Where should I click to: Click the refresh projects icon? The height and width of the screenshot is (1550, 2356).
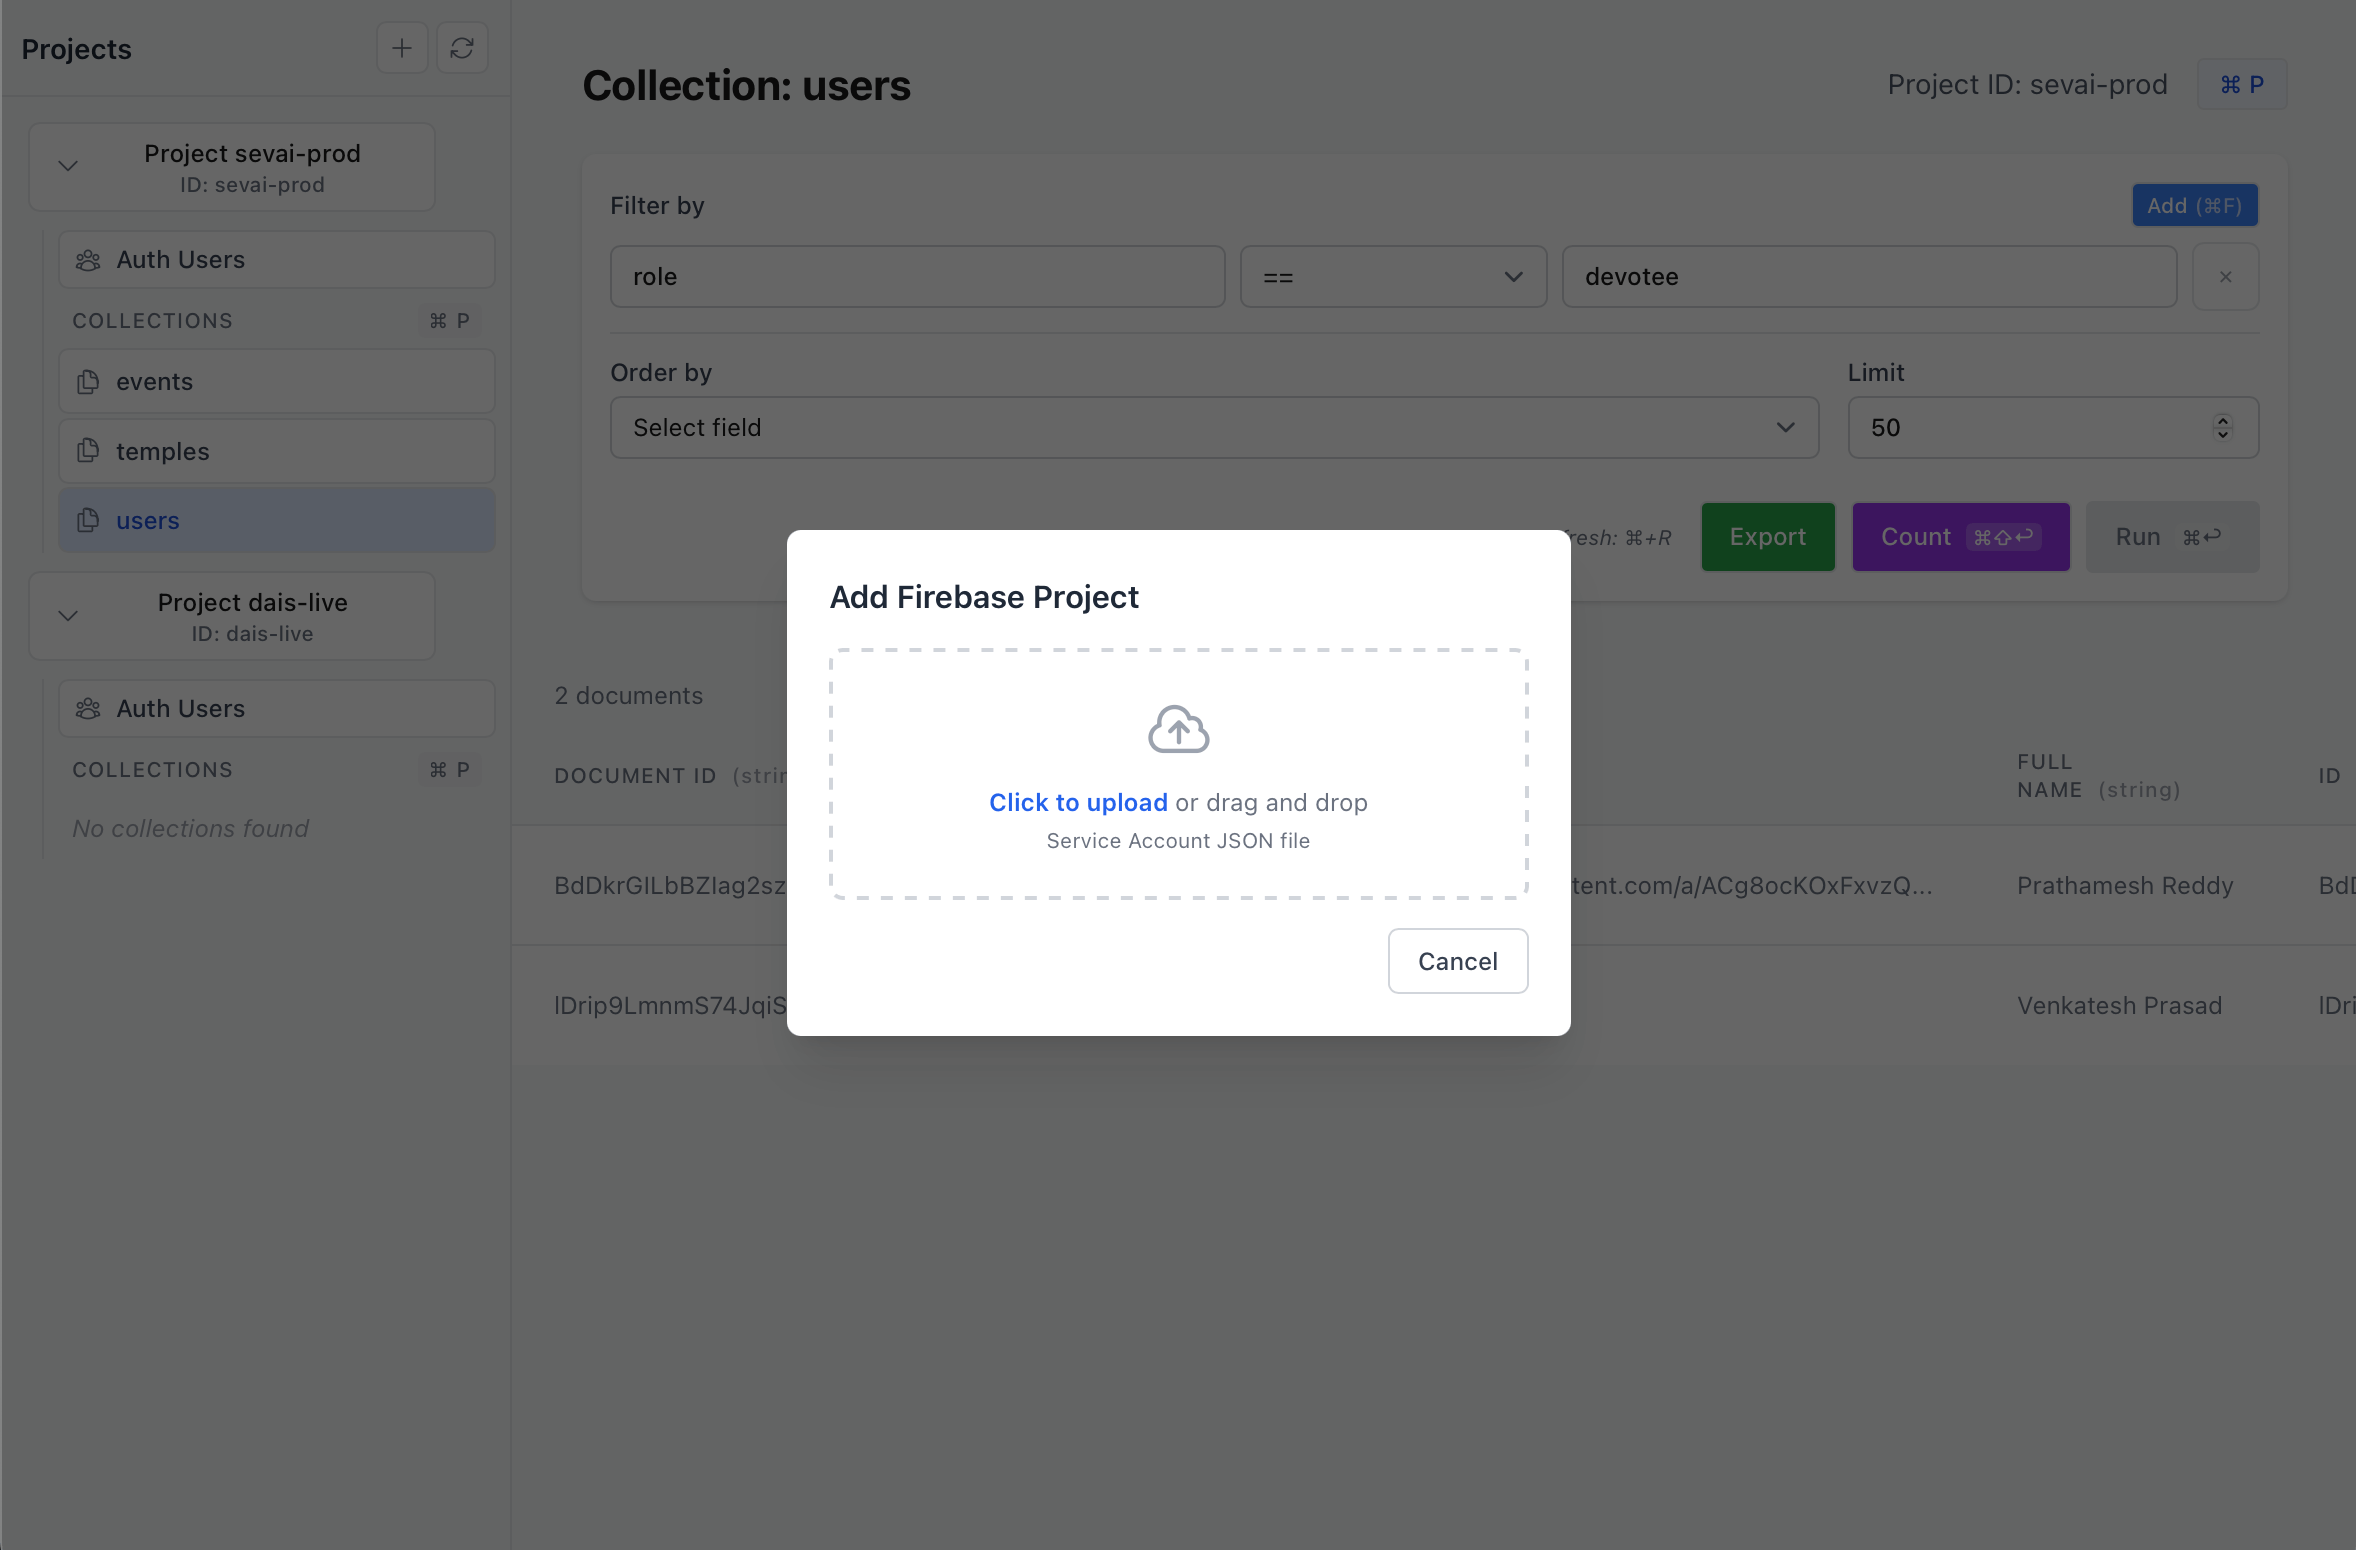(461, 47)
